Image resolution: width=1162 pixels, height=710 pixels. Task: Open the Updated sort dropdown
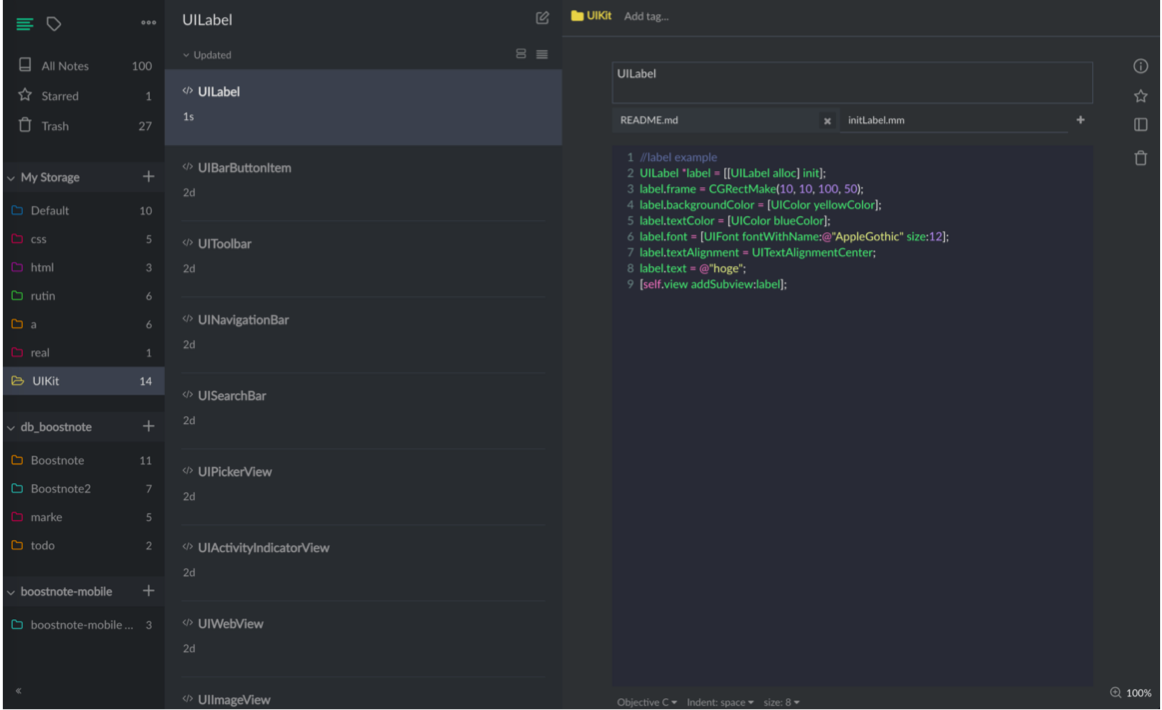(207, 55)
